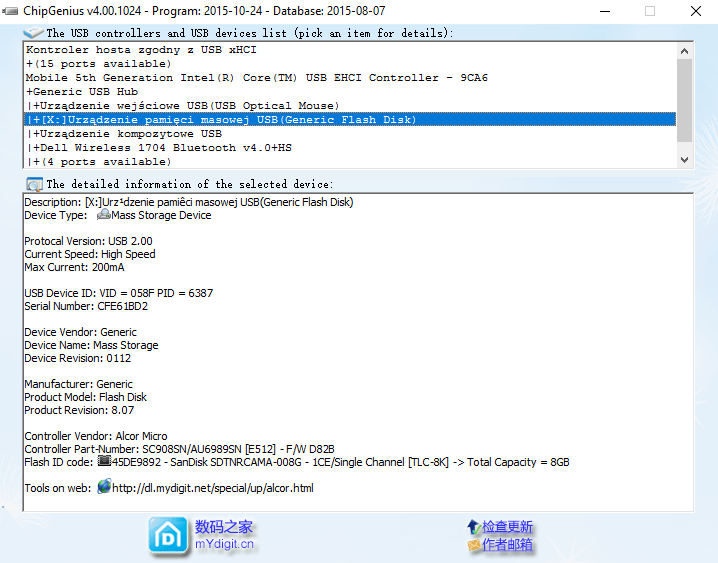
Task: Select the [X:] Generic Flash Disk row
Action: pos(350,119)
